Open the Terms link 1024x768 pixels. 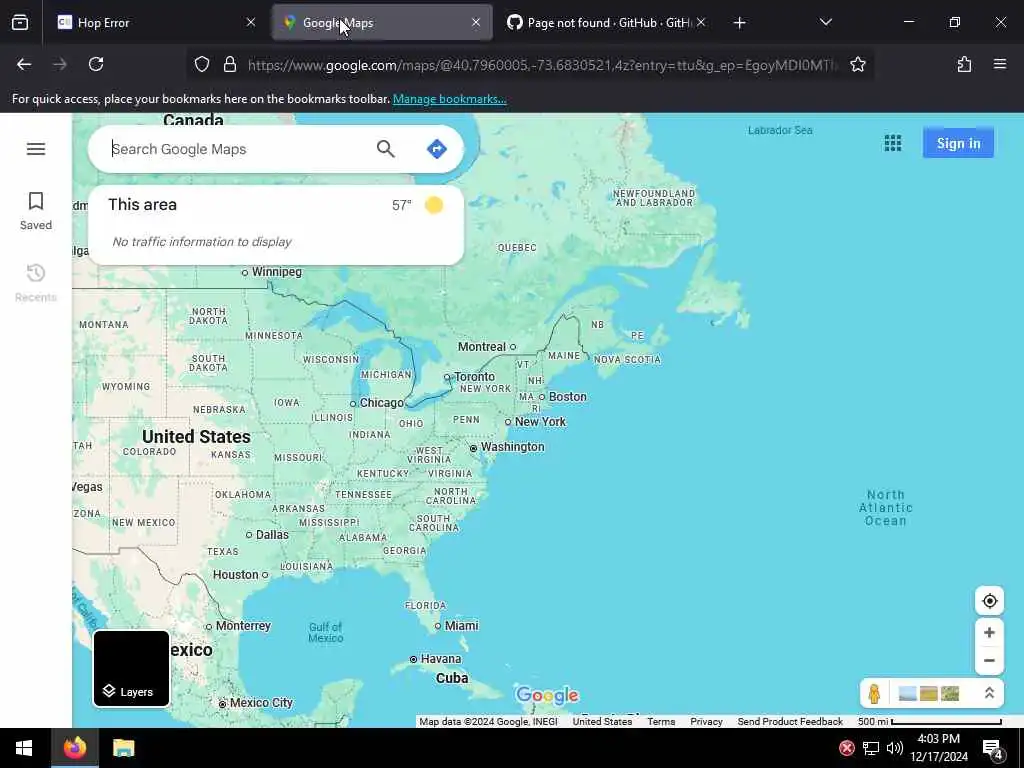(661, 722)
